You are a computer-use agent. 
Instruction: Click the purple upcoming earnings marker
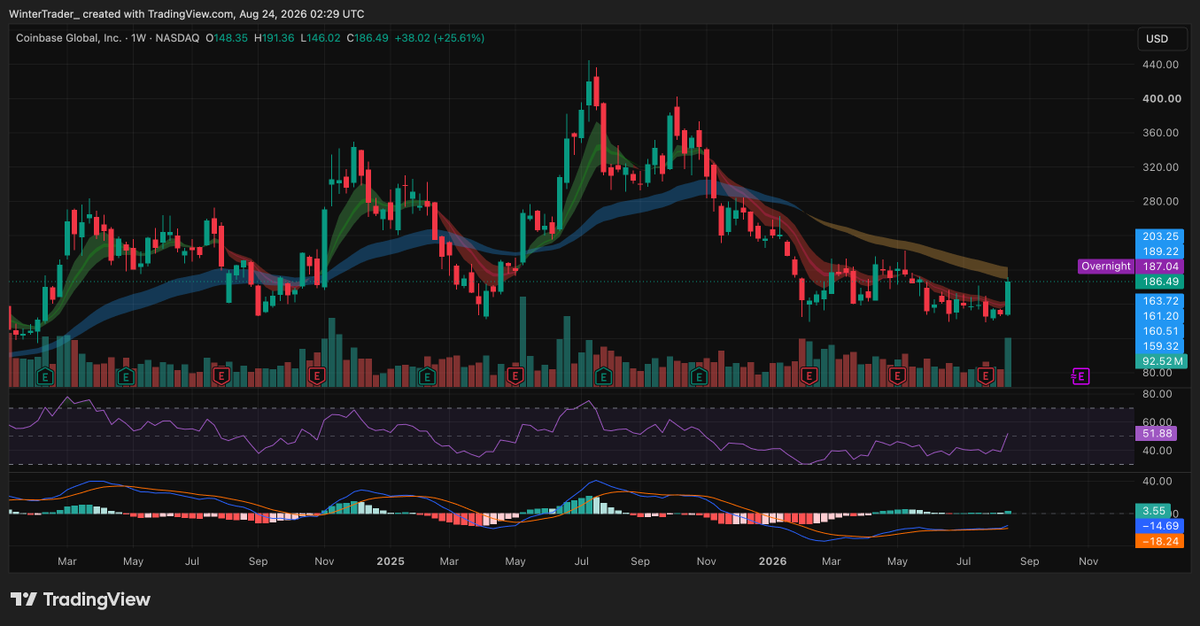[x=1081, y=377]
